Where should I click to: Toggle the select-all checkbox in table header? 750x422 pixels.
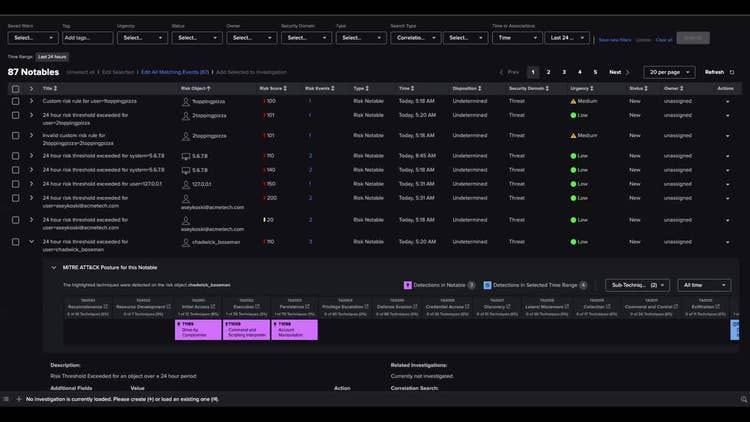click(15, 88)
